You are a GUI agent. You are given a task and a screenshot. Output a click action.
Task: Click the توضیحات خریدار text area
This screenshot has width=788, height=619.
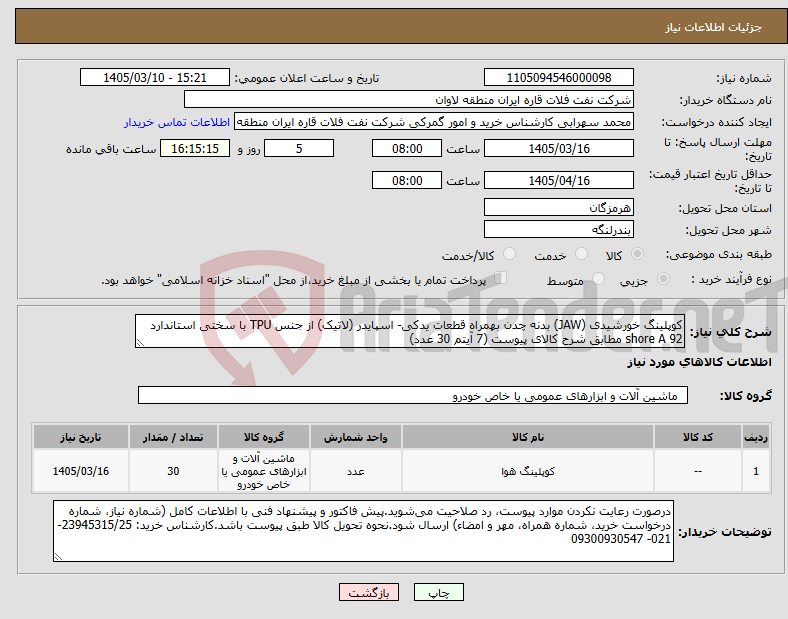[363, 531]
